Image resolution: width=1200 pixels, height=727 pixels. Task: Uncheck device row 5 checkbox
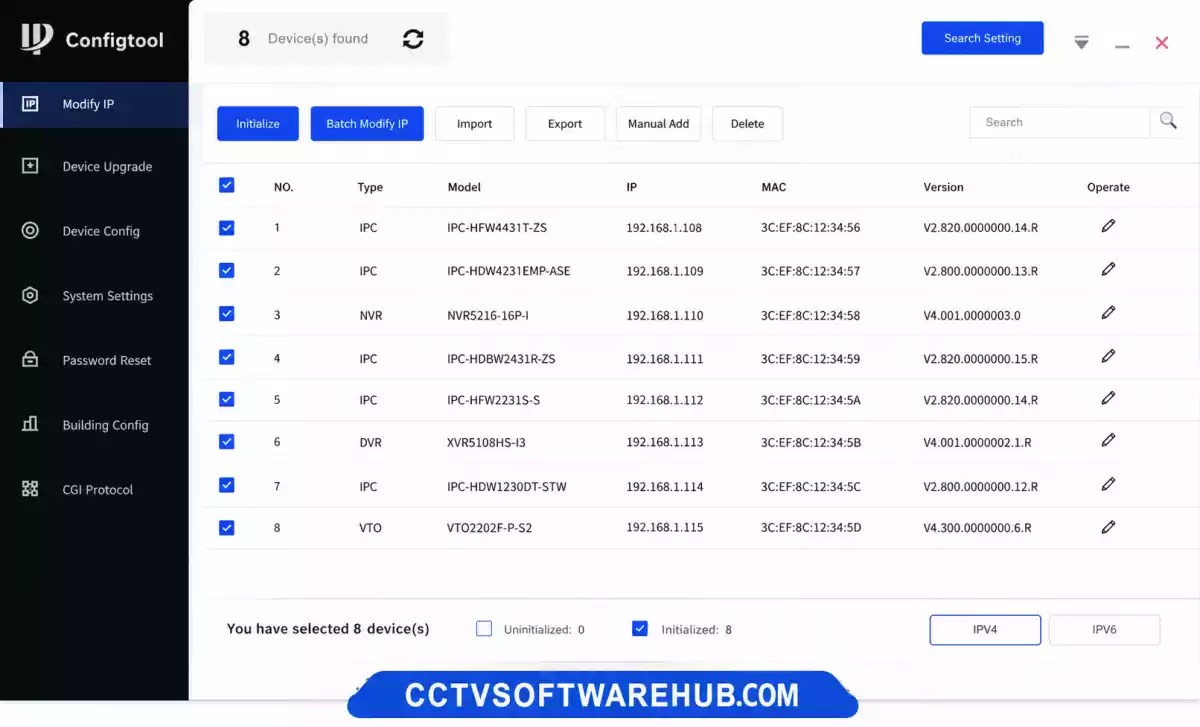click(226, 399)
